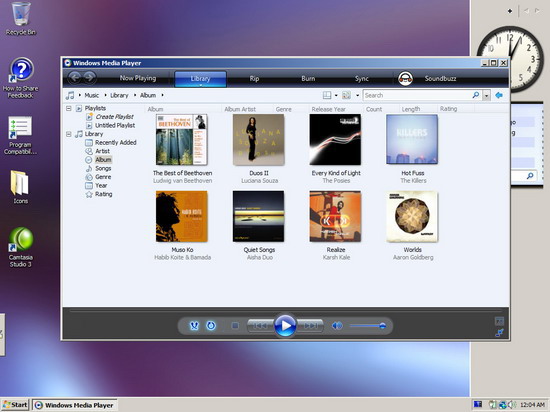Viewport: 550px width, 412px height.
Task: Click the seek progress bar
Action: (x=285, y=311)
